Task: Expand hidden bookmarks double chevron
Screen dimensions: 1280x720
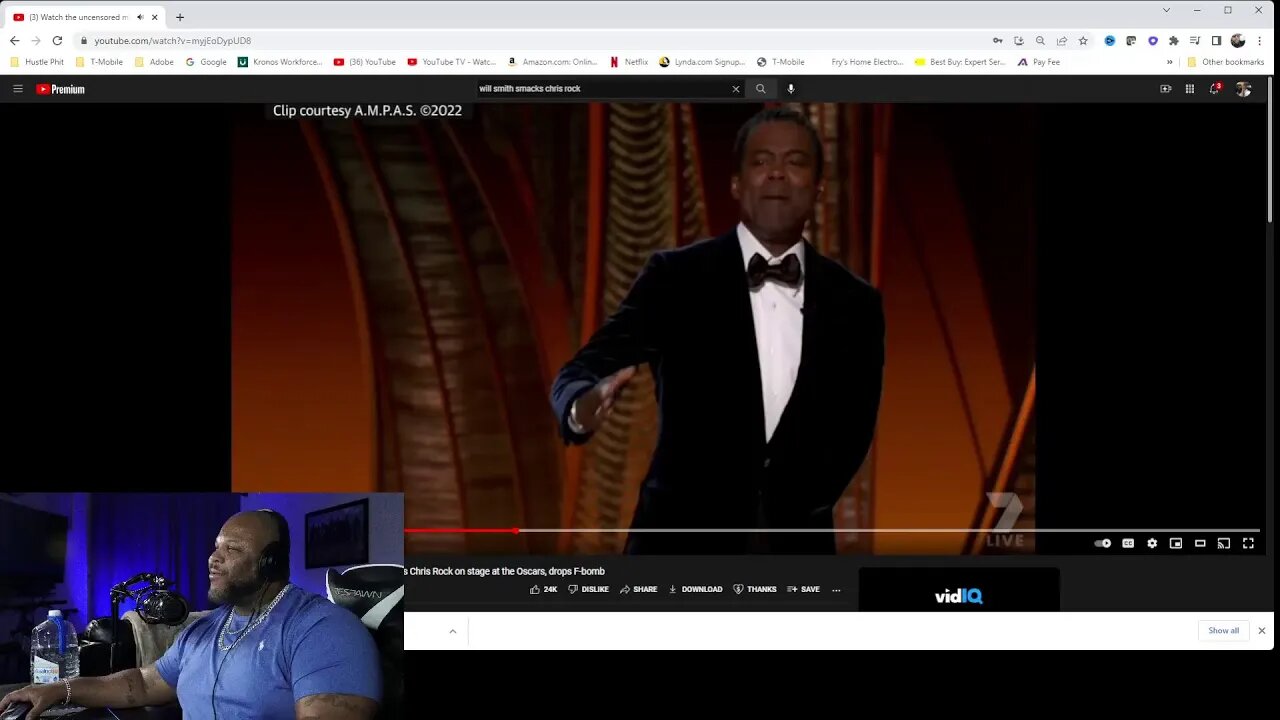Action: tap(1169, 62)
